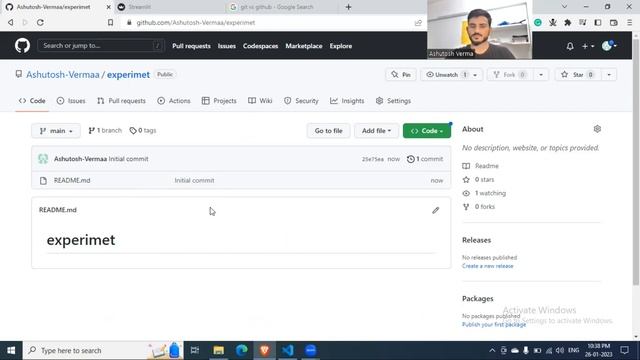Select the Insights tab

click(347, 101)
